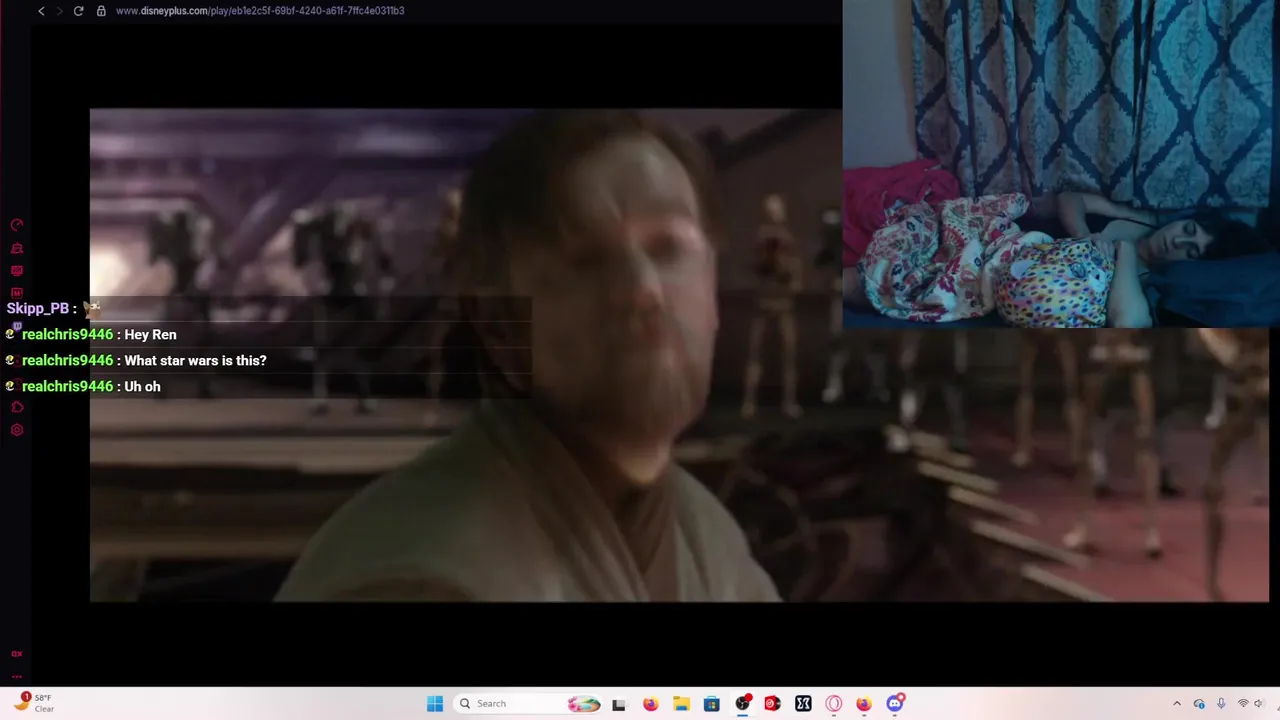Open the Windows Start menu
Screen dimensions: 1280x720
coord(435,704)
